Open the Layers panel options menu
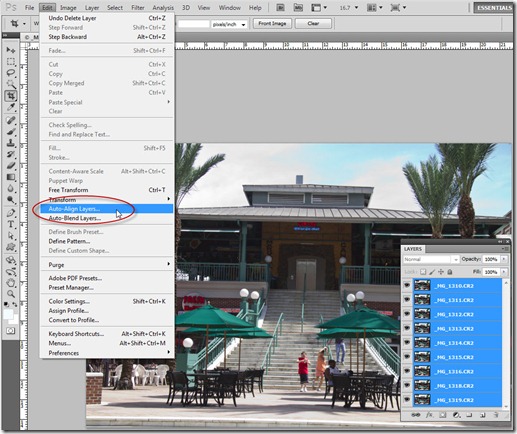 [505, 249]
